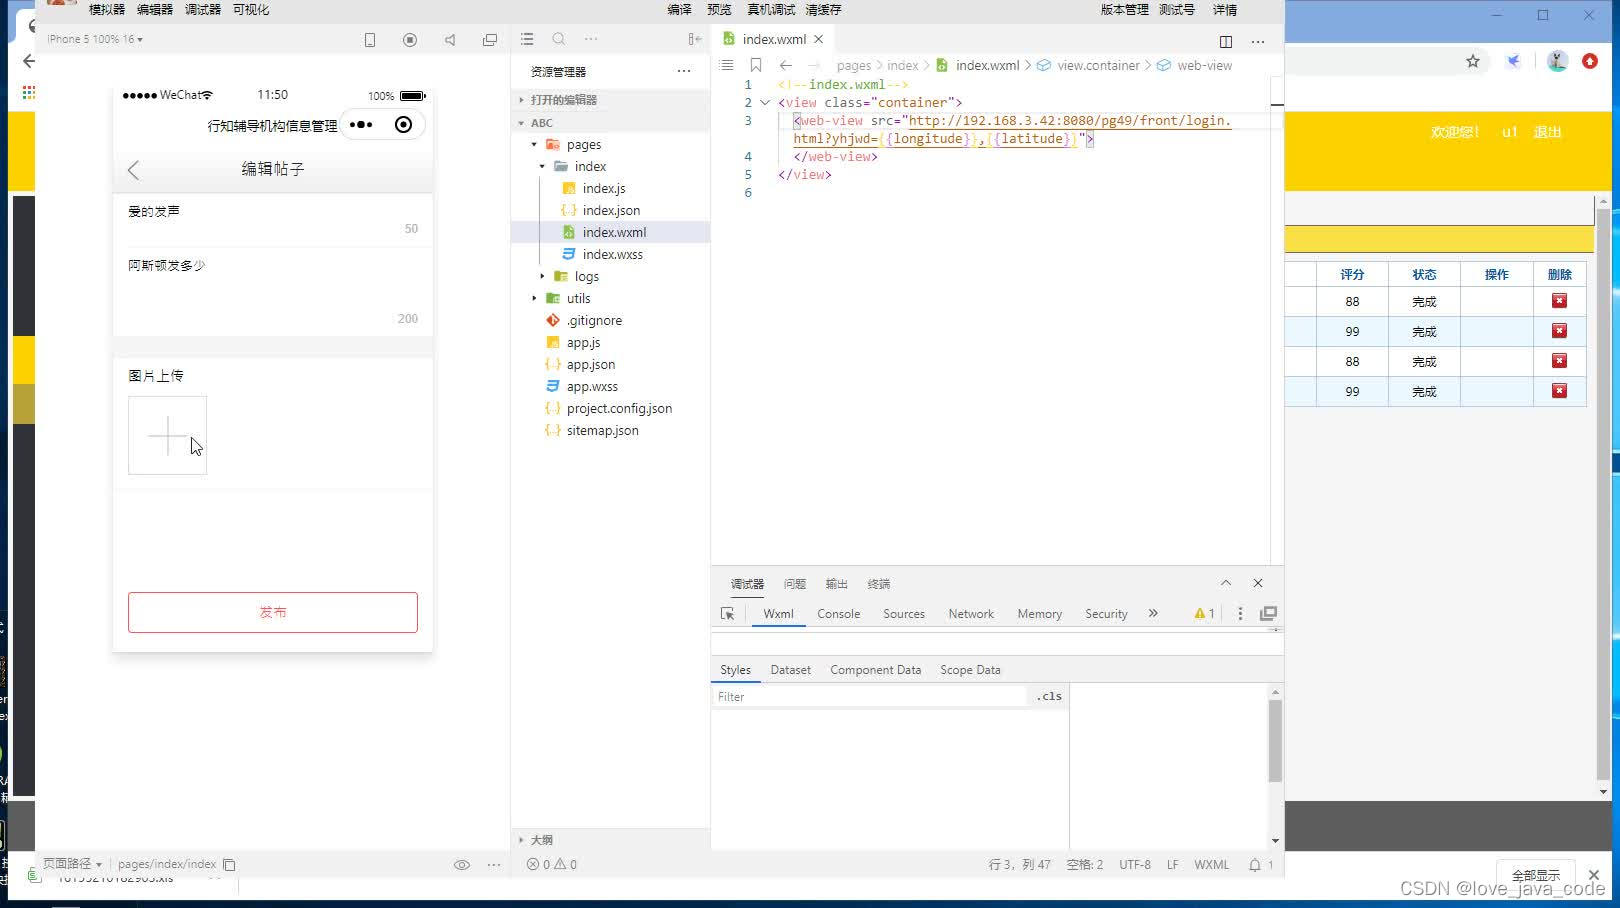Image resolution: width=1620 pixels, height=908 pixels.
Task: Expand the utils folder
Action: point(535,298)
